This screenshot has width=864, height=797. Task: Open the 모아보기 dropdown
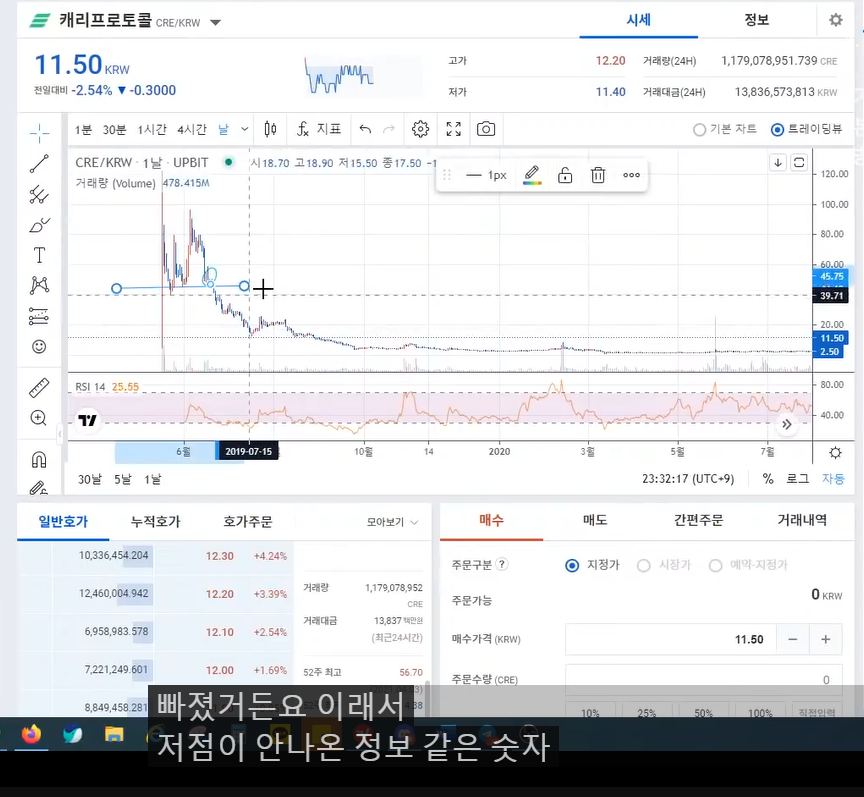coord(392,522)
